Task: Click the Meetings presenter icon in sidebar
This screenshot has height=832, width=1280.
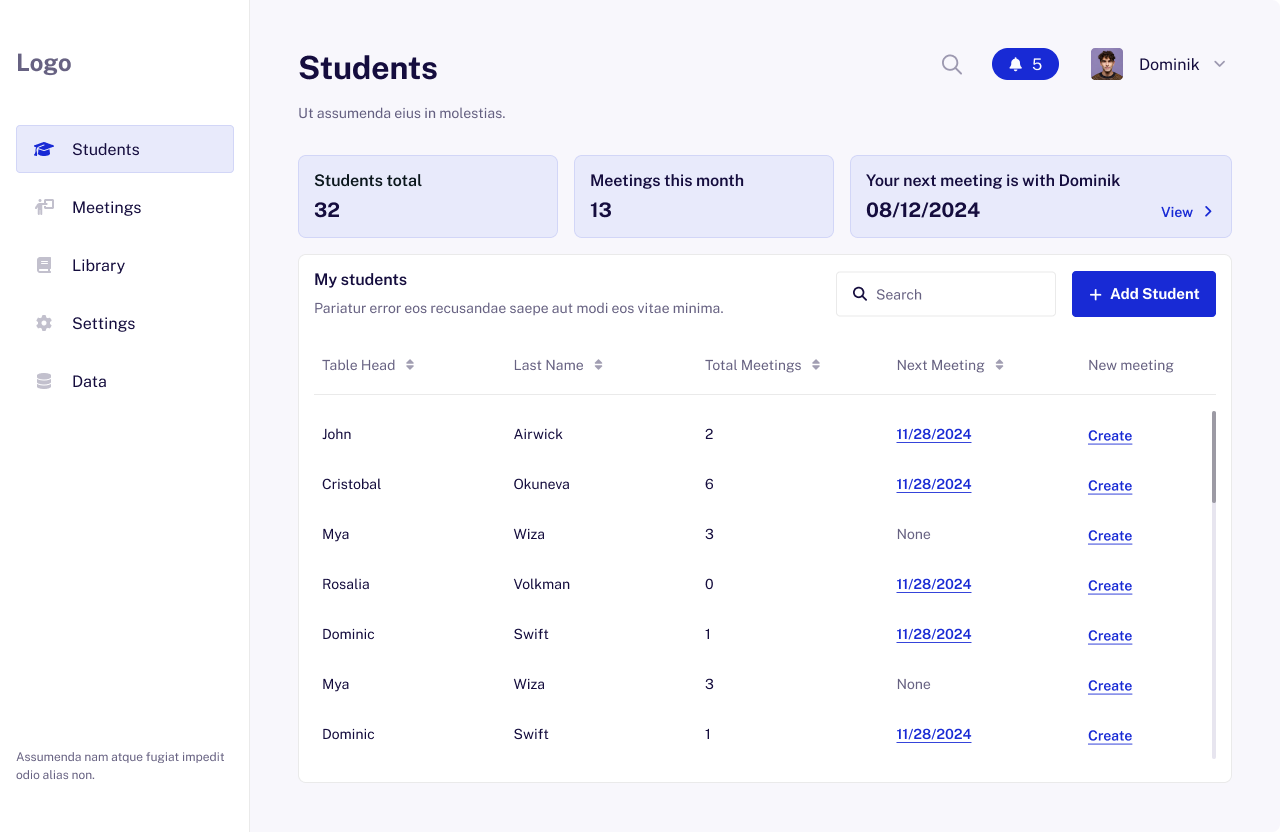Action: click(x=44, y=207)
